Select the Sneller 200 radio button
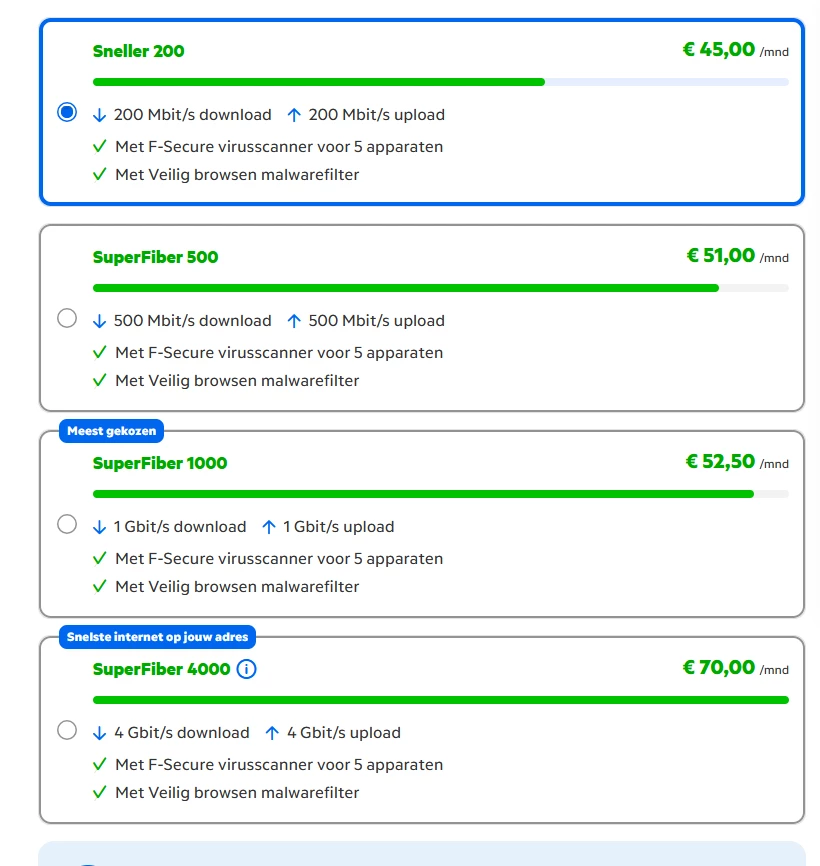This screenshot has width=820, height=866. 67,112
